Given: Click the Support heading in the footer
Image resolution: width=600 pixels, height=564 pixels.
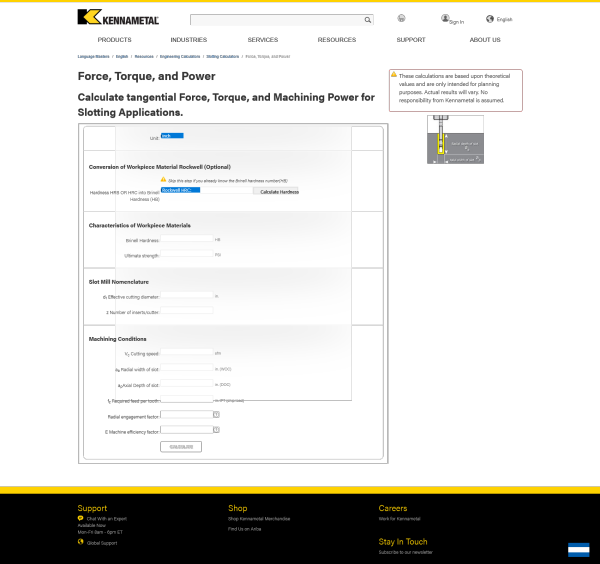Looking at the screenshot, I should point(92,508).
